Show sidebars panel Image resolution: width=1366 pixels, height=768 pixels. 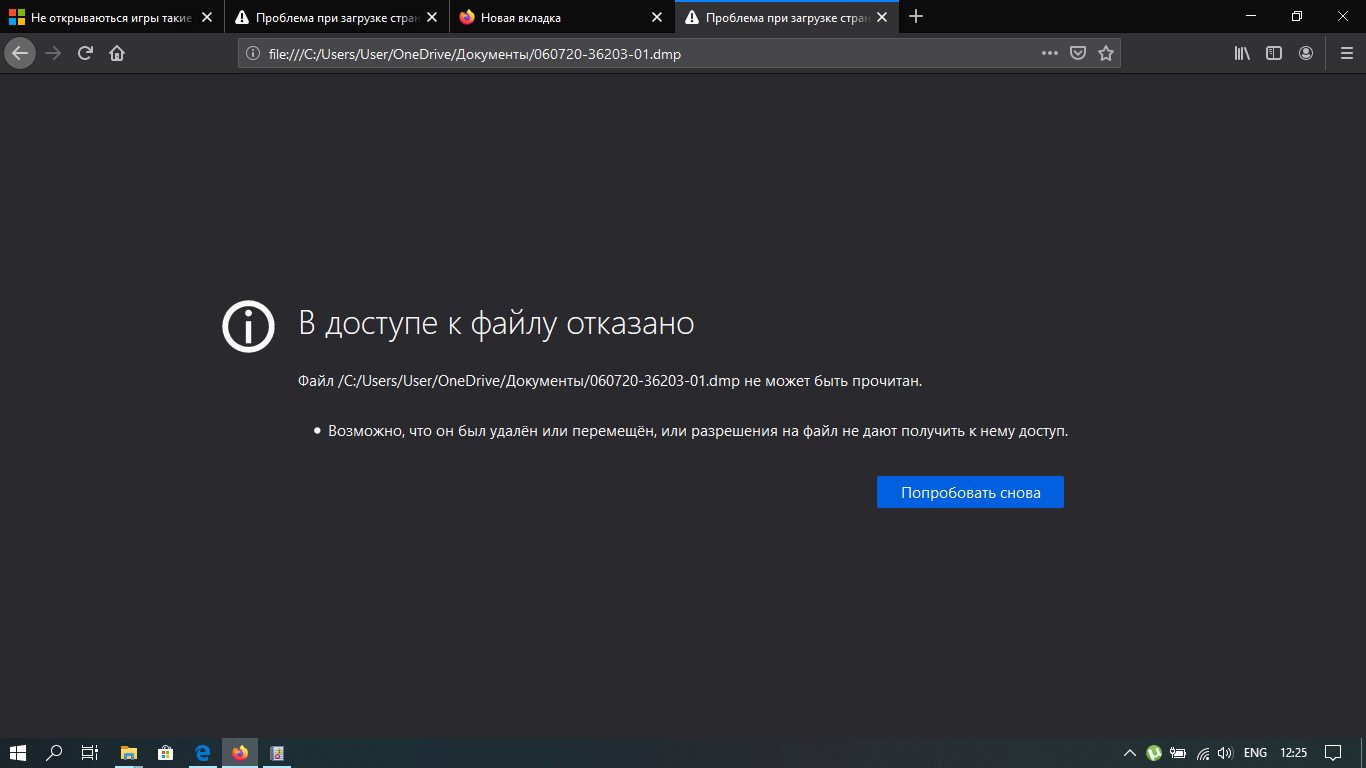click(x=1274, y=53)
